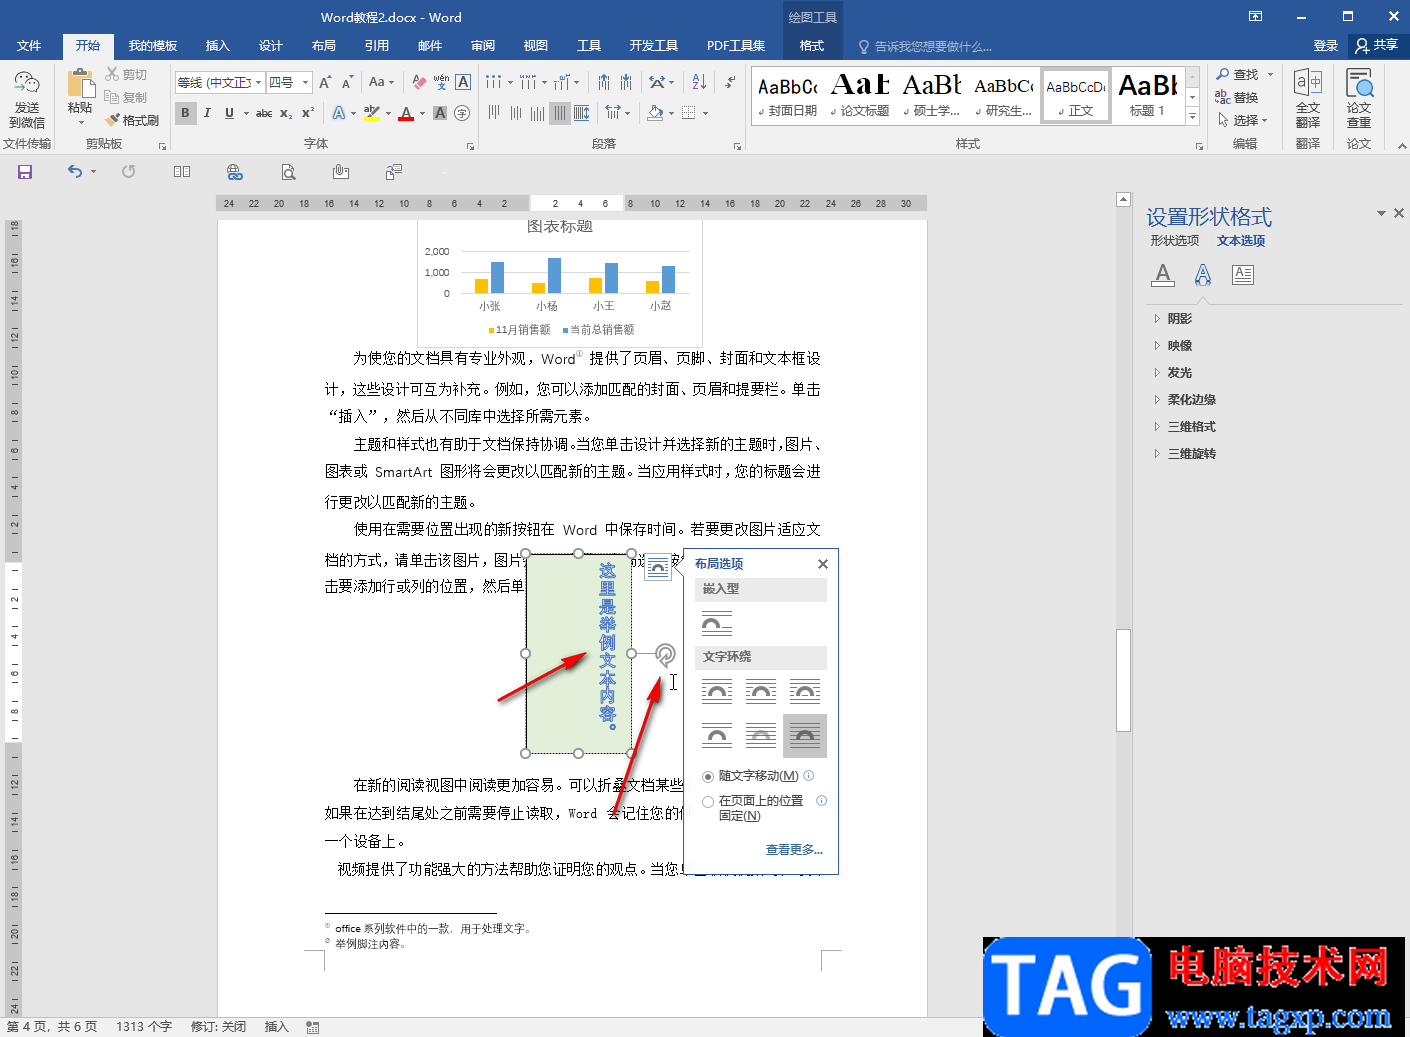The width and height of the screenshot is (1410, 1037).
Task: Close the layout options popup
Action: (x=823, y=564)
